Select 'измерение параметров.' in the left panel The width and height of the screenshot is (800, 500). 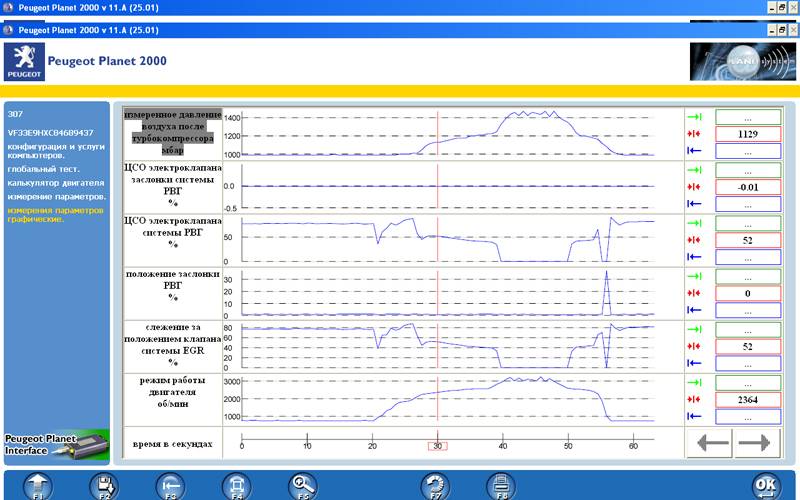point(54,196)
